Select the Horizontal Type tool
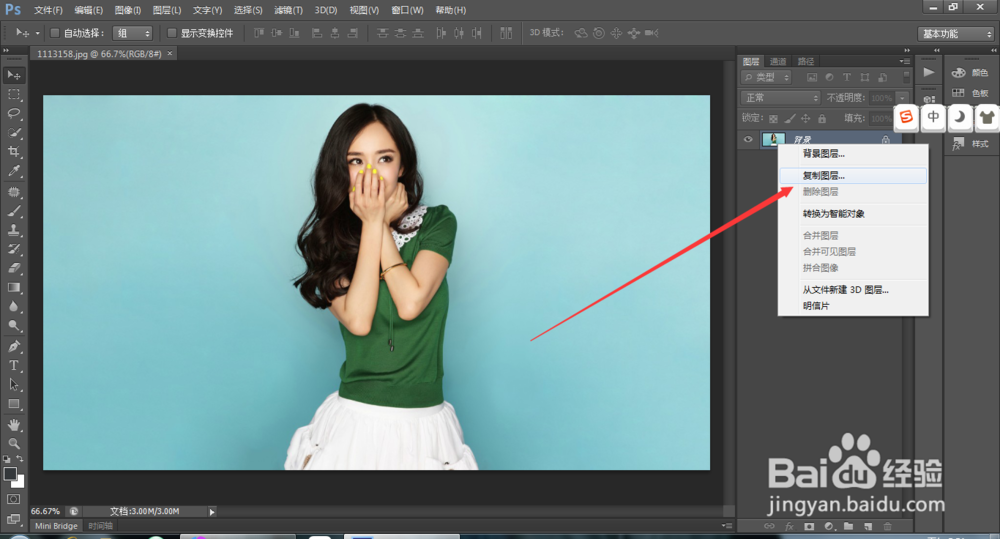Image resolution: width=1000 pixels, height=539 pixels. (x=13, y=365)
